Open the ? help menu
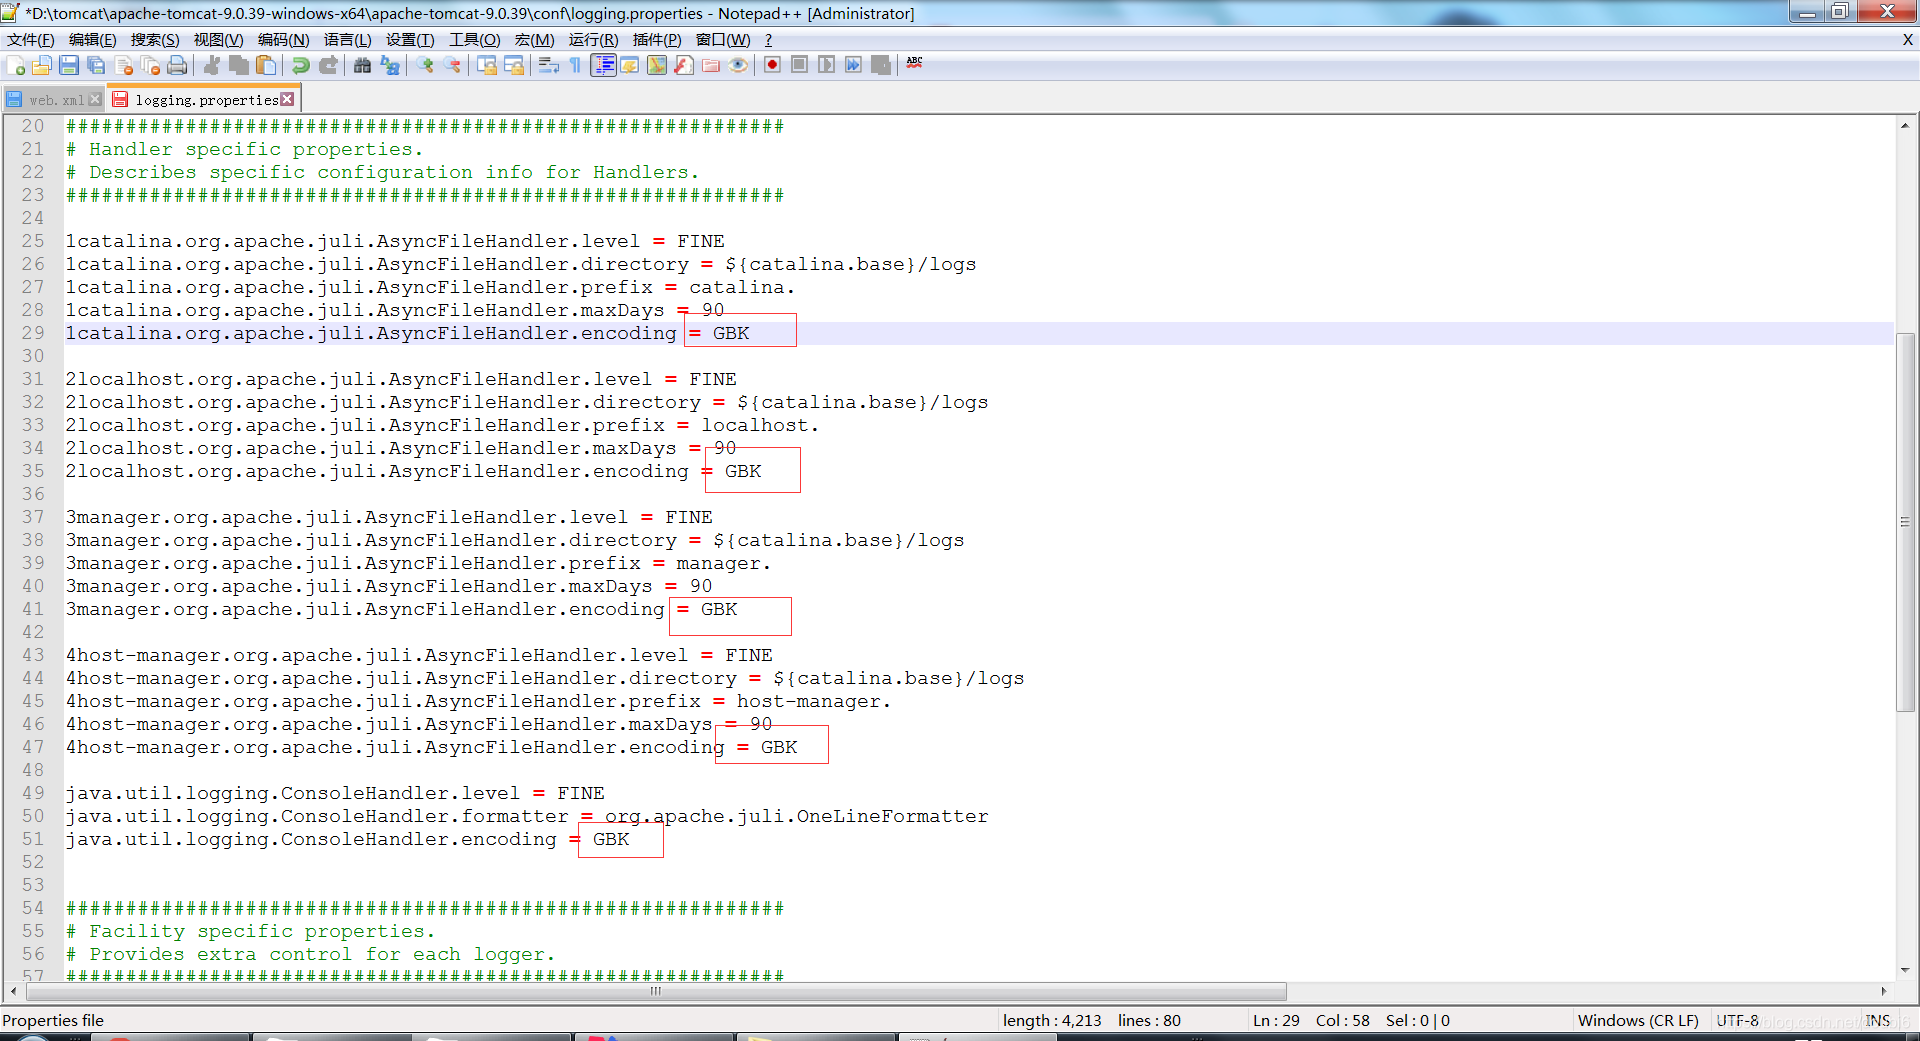Image resolution: width=1920 pixels, height=1041 pixels. 768,40
